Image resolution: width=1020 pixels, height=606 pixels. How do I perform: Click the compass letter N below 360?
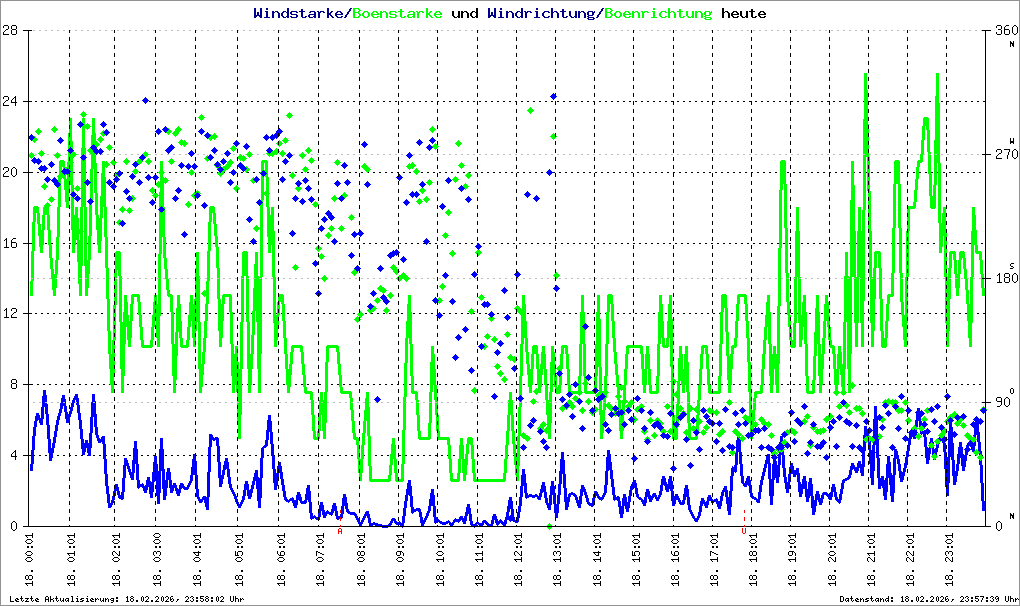1012,44
